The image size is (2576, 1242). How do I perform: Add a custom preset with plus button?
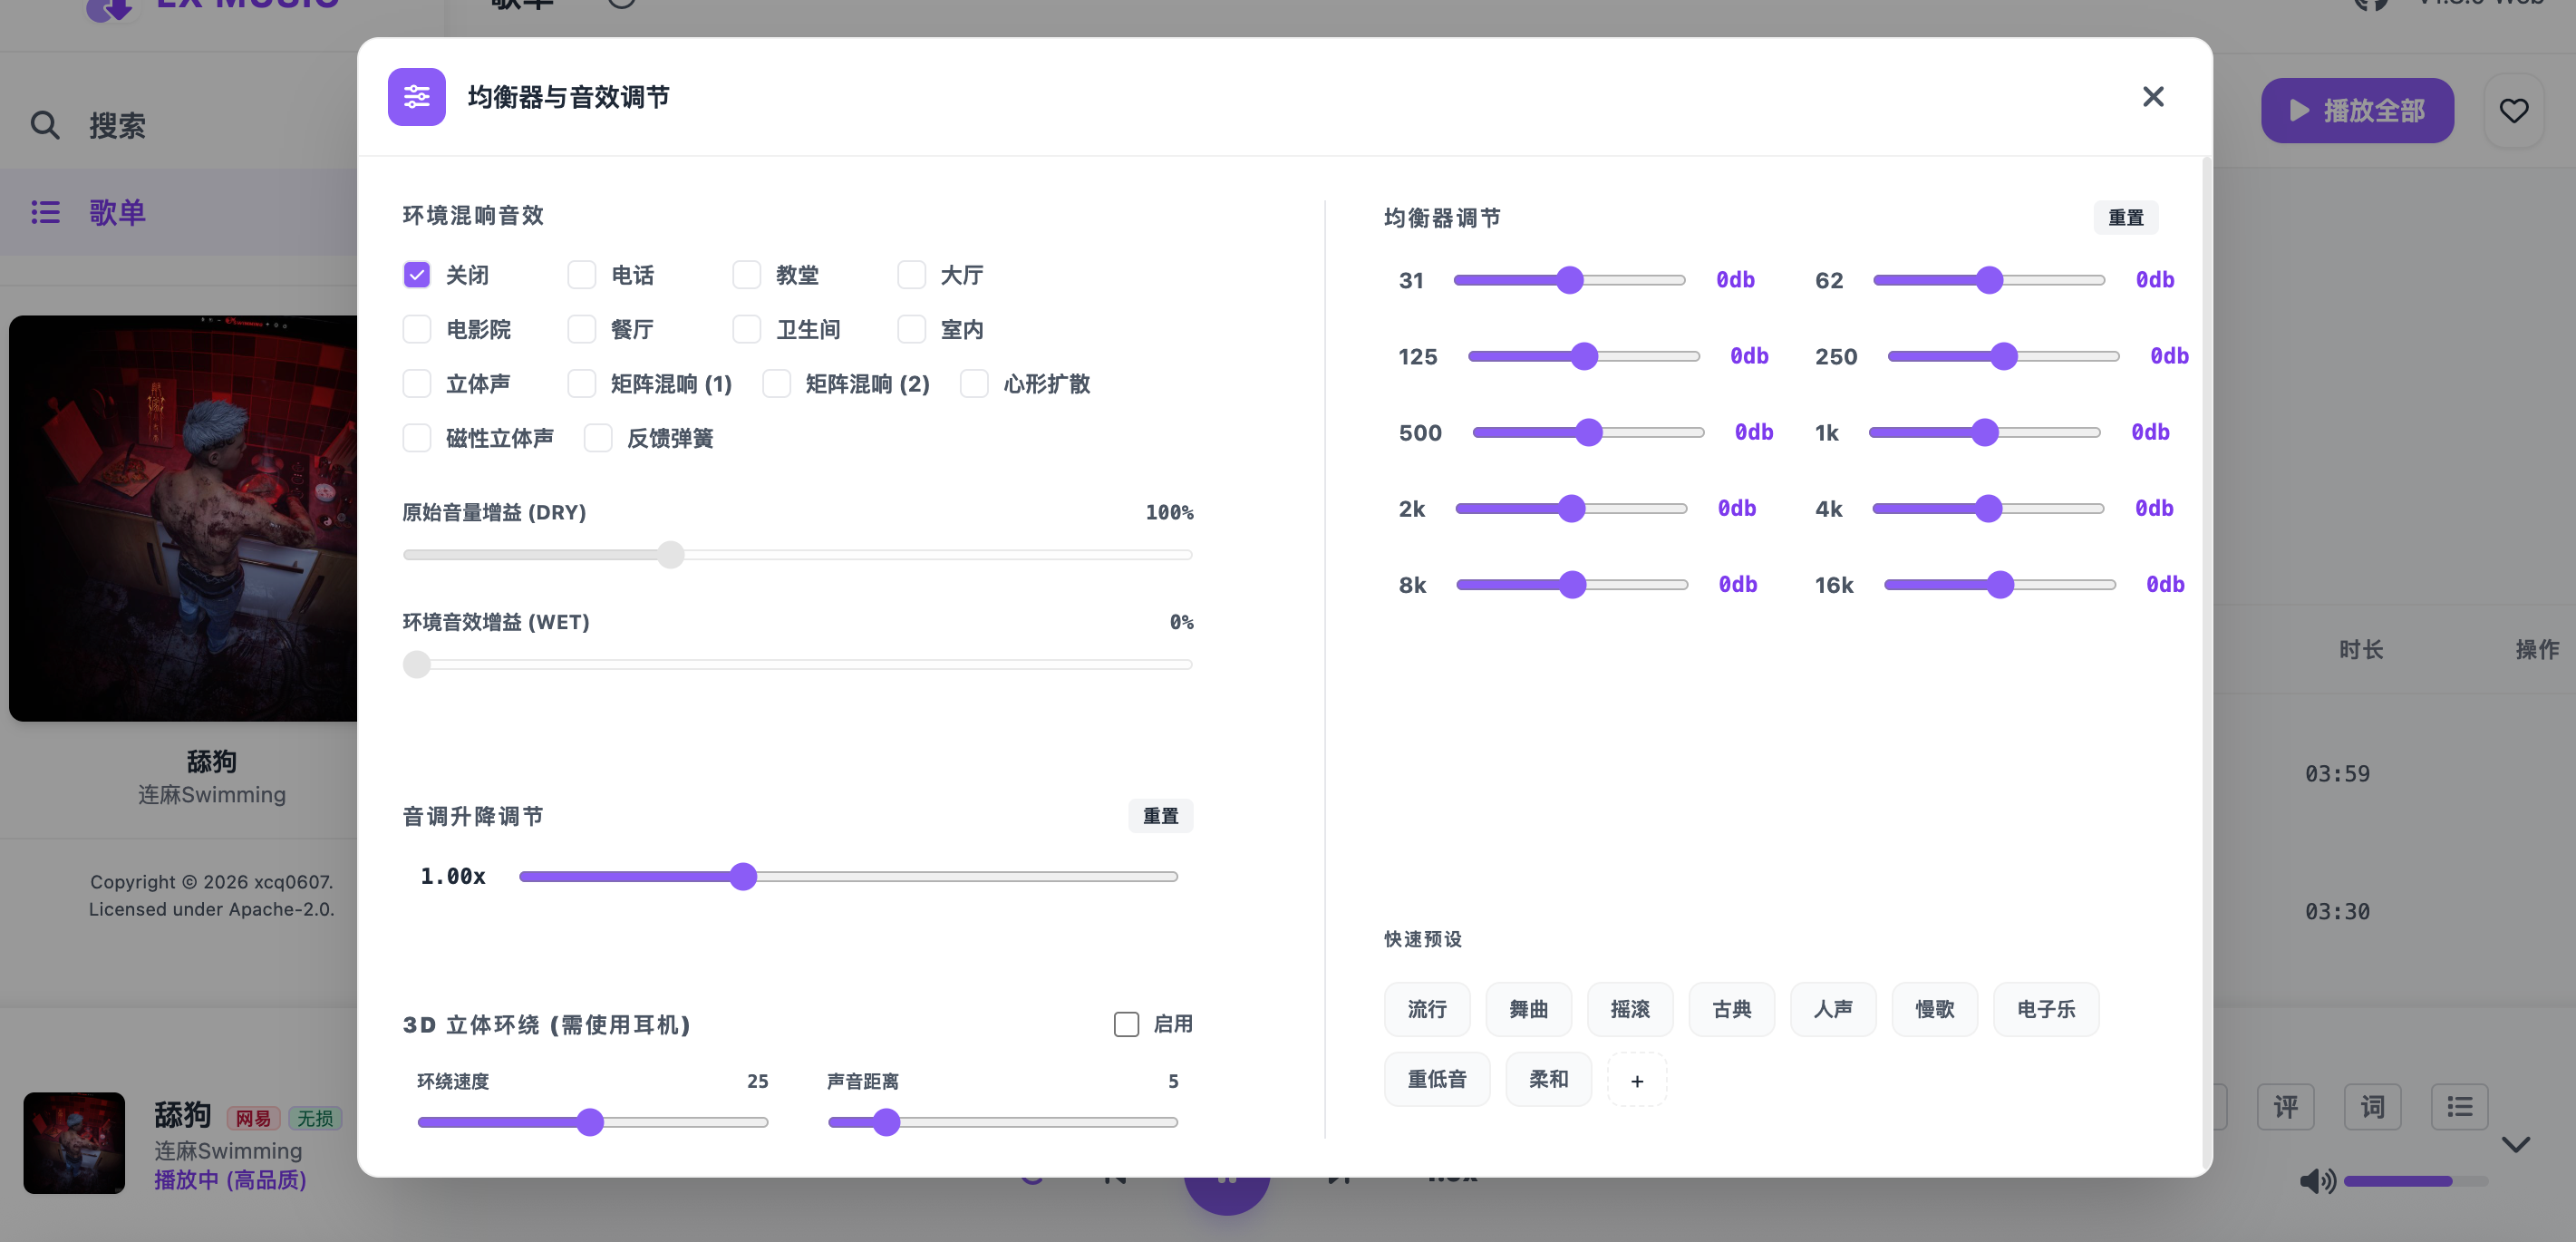[x=1636, y=1080]
